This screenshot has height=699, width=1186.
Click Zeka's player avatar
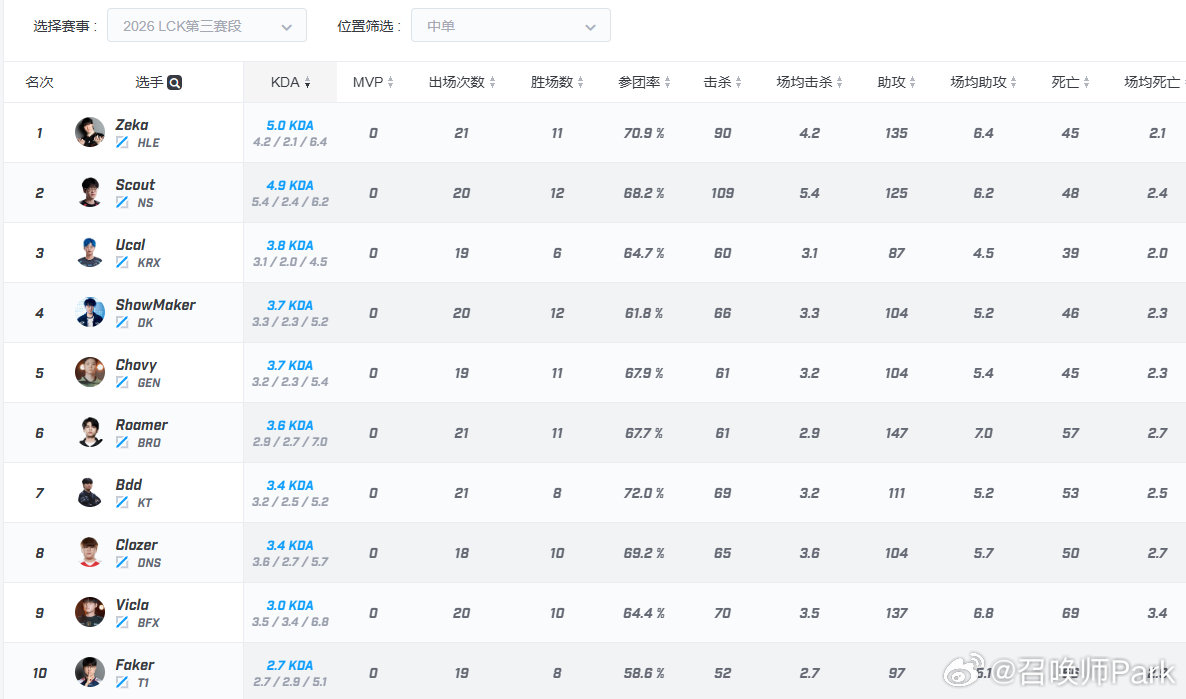pos(90,132)
